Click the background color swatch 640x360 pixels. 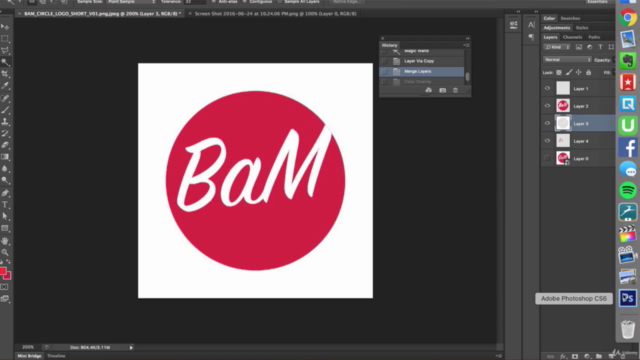point(8,276)
